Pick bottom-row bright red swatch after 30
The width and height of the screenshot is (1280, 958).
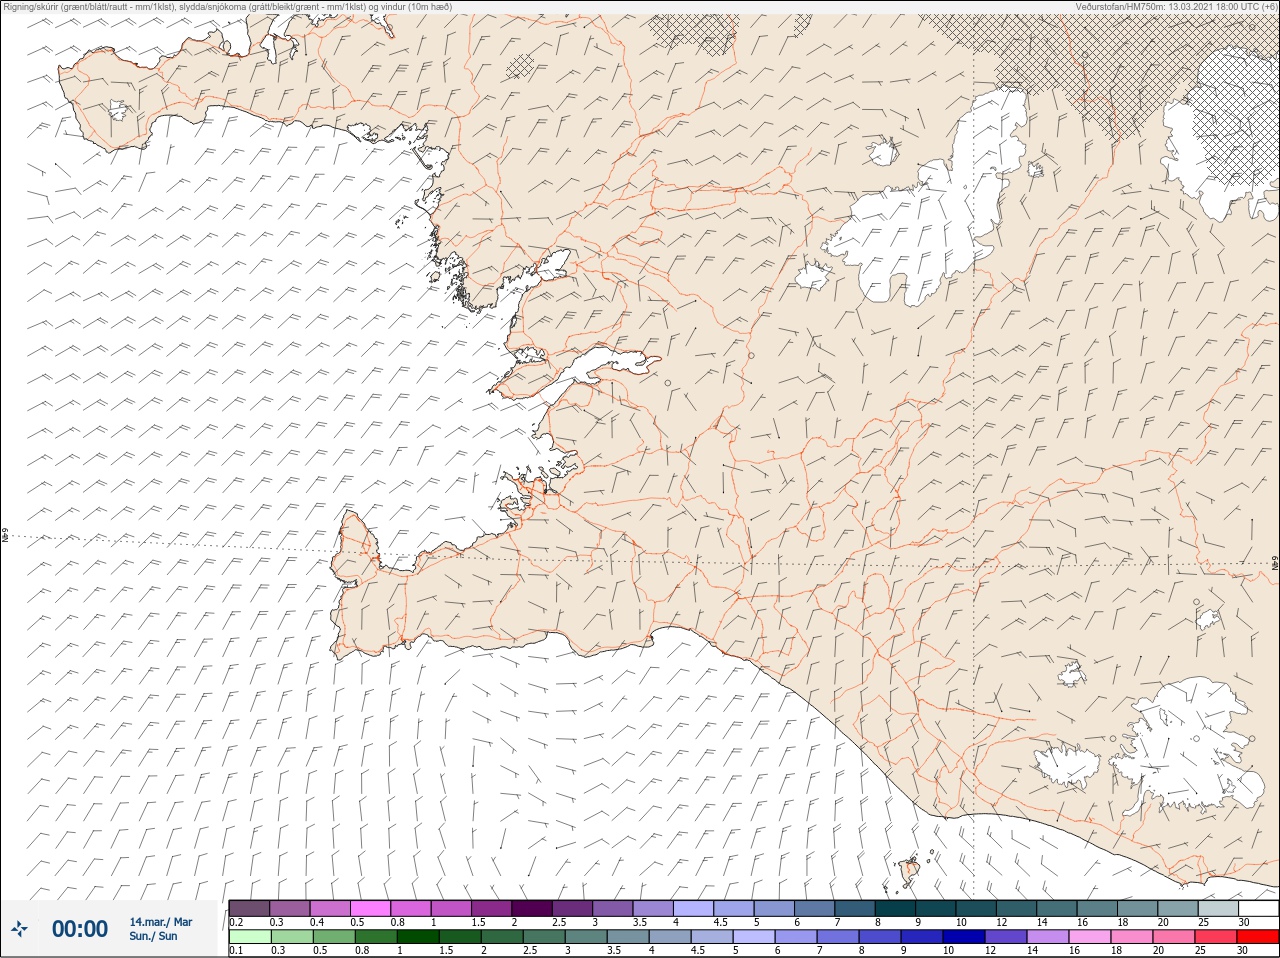1258,937
